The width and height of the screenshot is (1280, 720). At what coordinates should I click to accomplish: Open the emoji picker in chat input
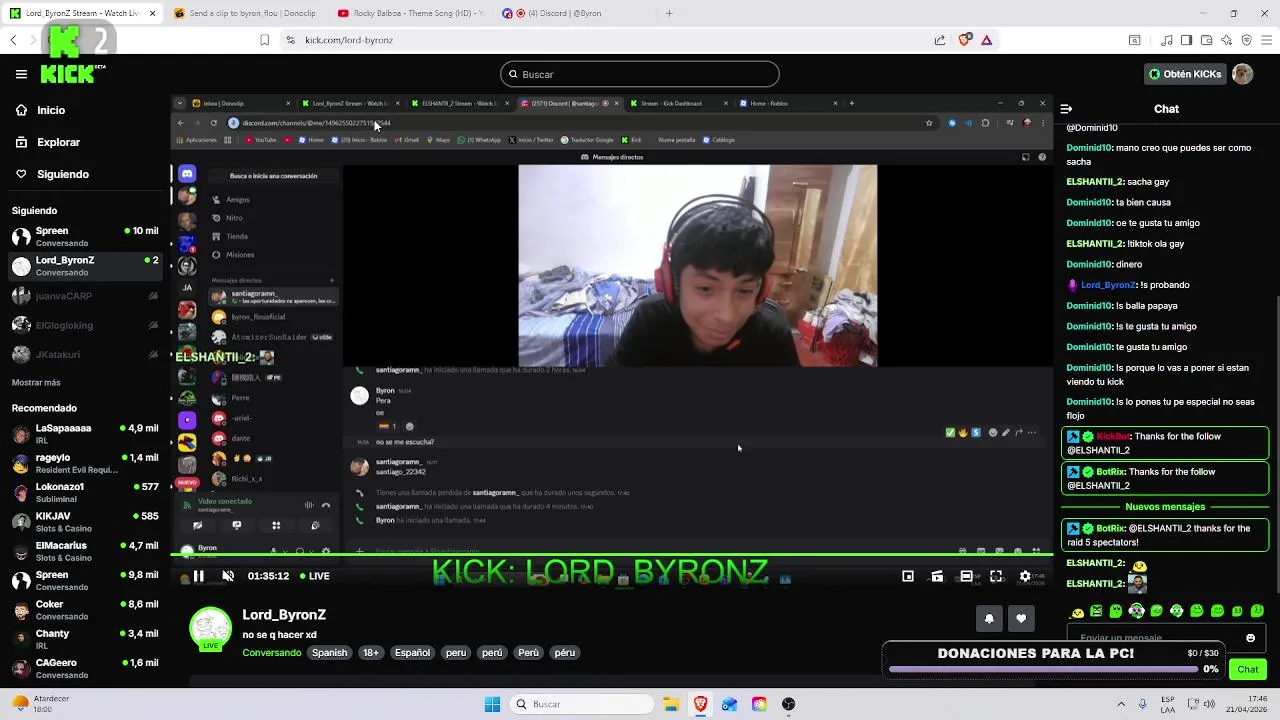tap(1250, 638)
